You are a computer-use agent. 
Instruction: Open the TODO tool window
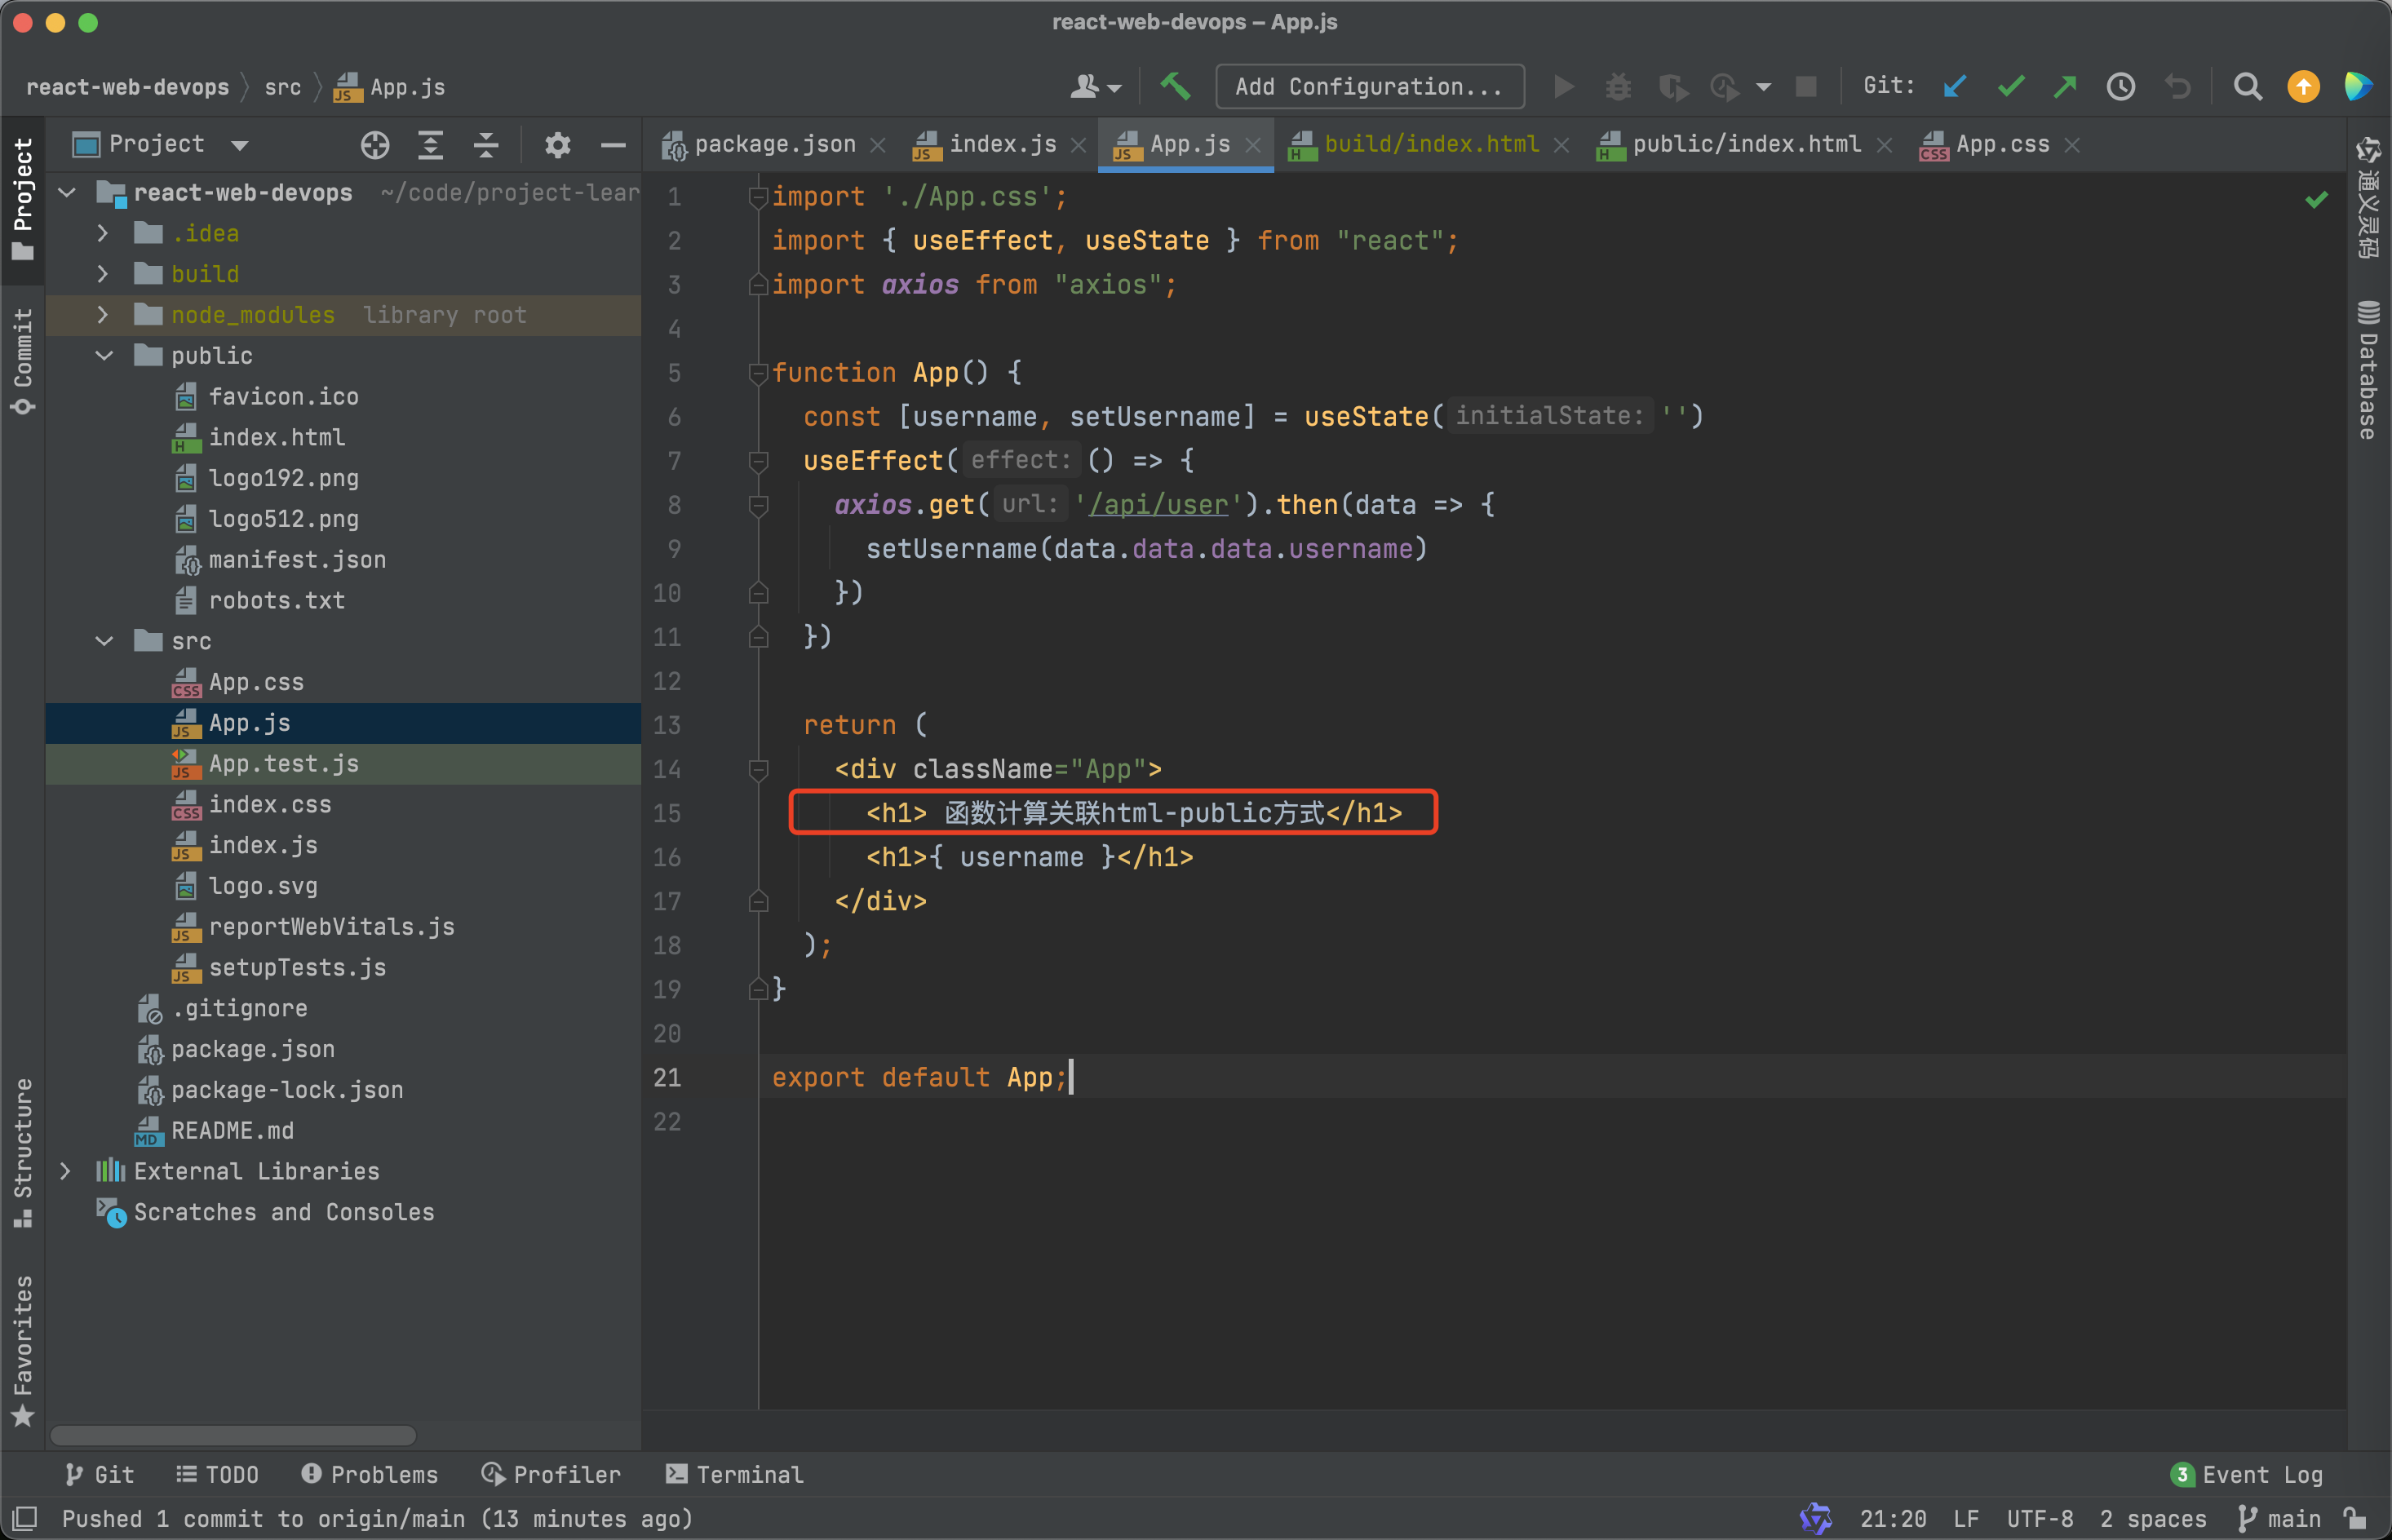217,1474
